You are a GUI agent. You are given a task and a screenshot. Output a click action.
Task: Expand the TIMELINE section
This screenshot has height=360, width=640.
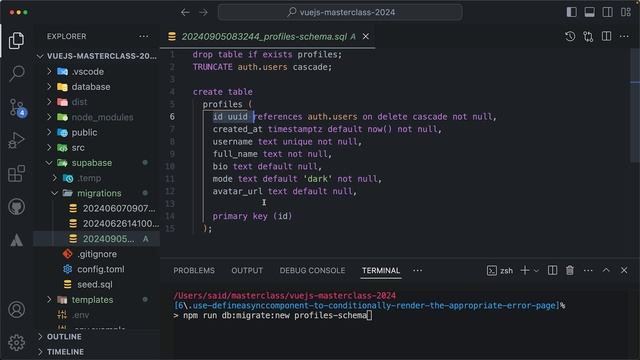(x=96, y=351)
